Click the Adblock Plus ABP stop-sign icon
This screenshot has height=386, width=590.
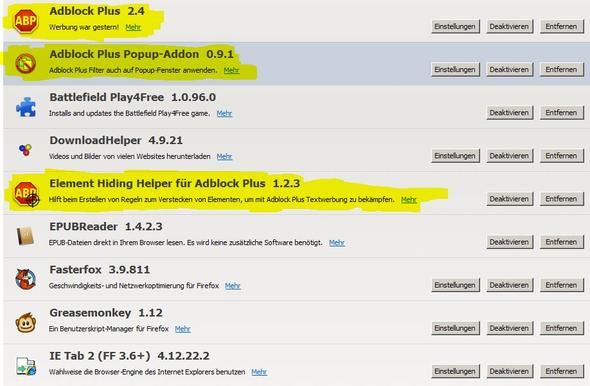[26, 21]
